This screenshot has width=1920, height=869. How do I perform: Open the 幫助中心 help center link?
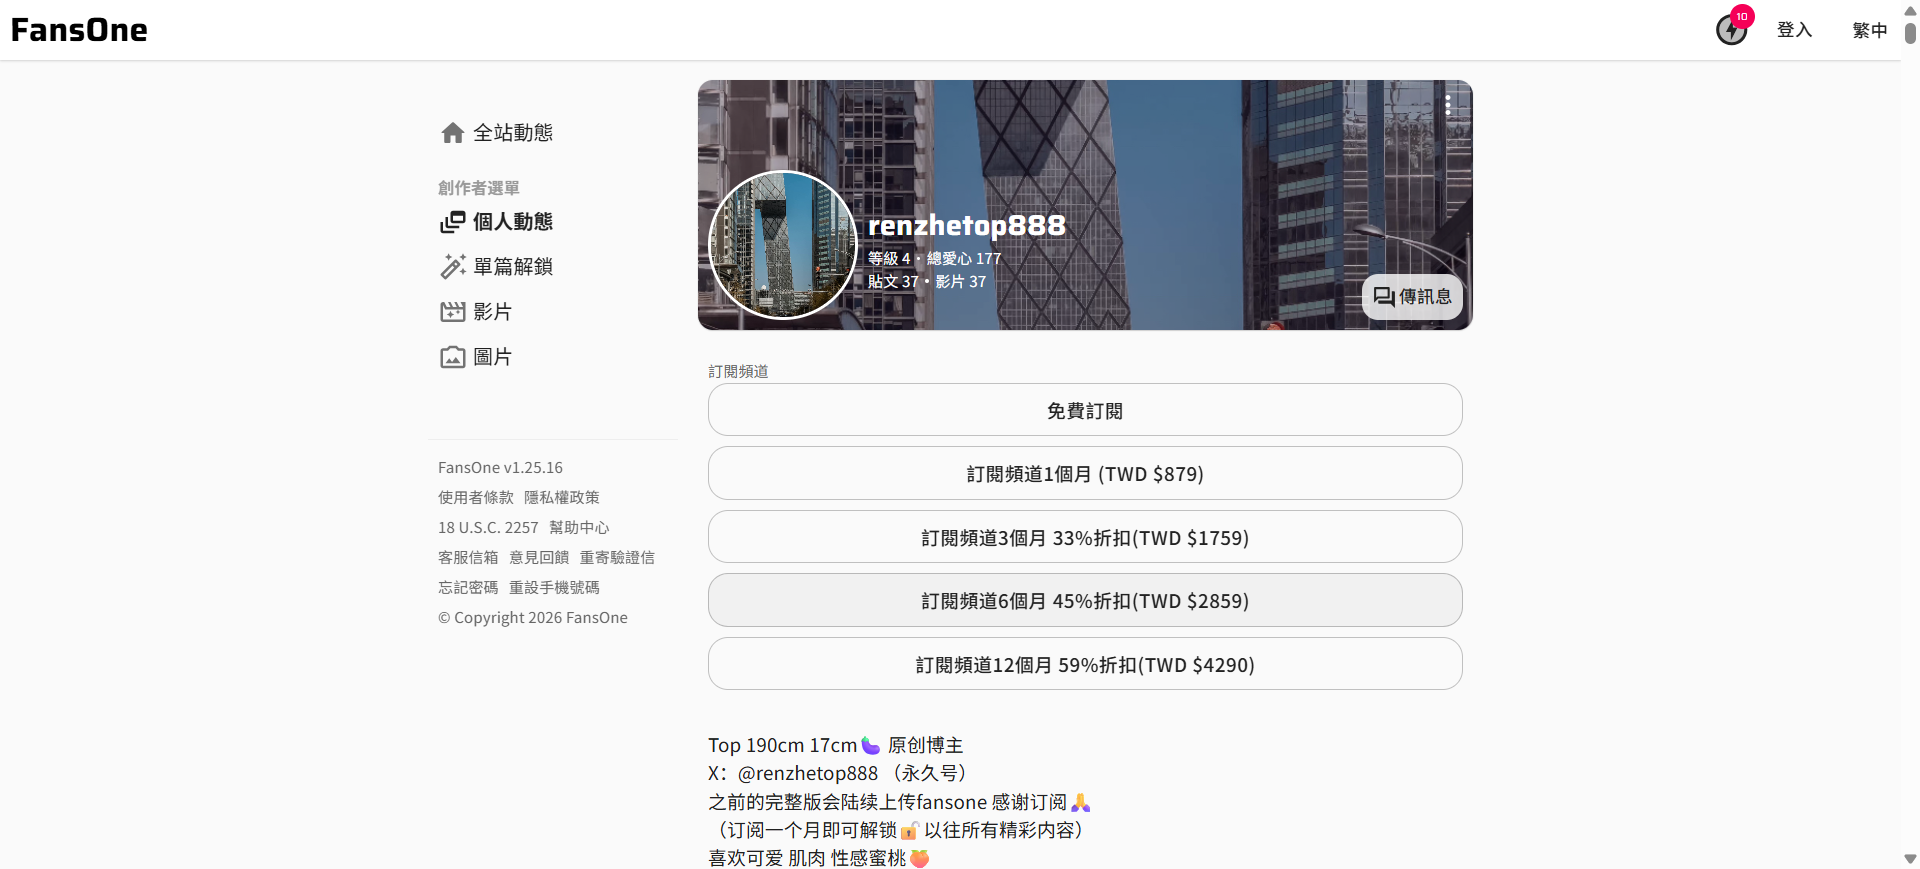(579, 527)
